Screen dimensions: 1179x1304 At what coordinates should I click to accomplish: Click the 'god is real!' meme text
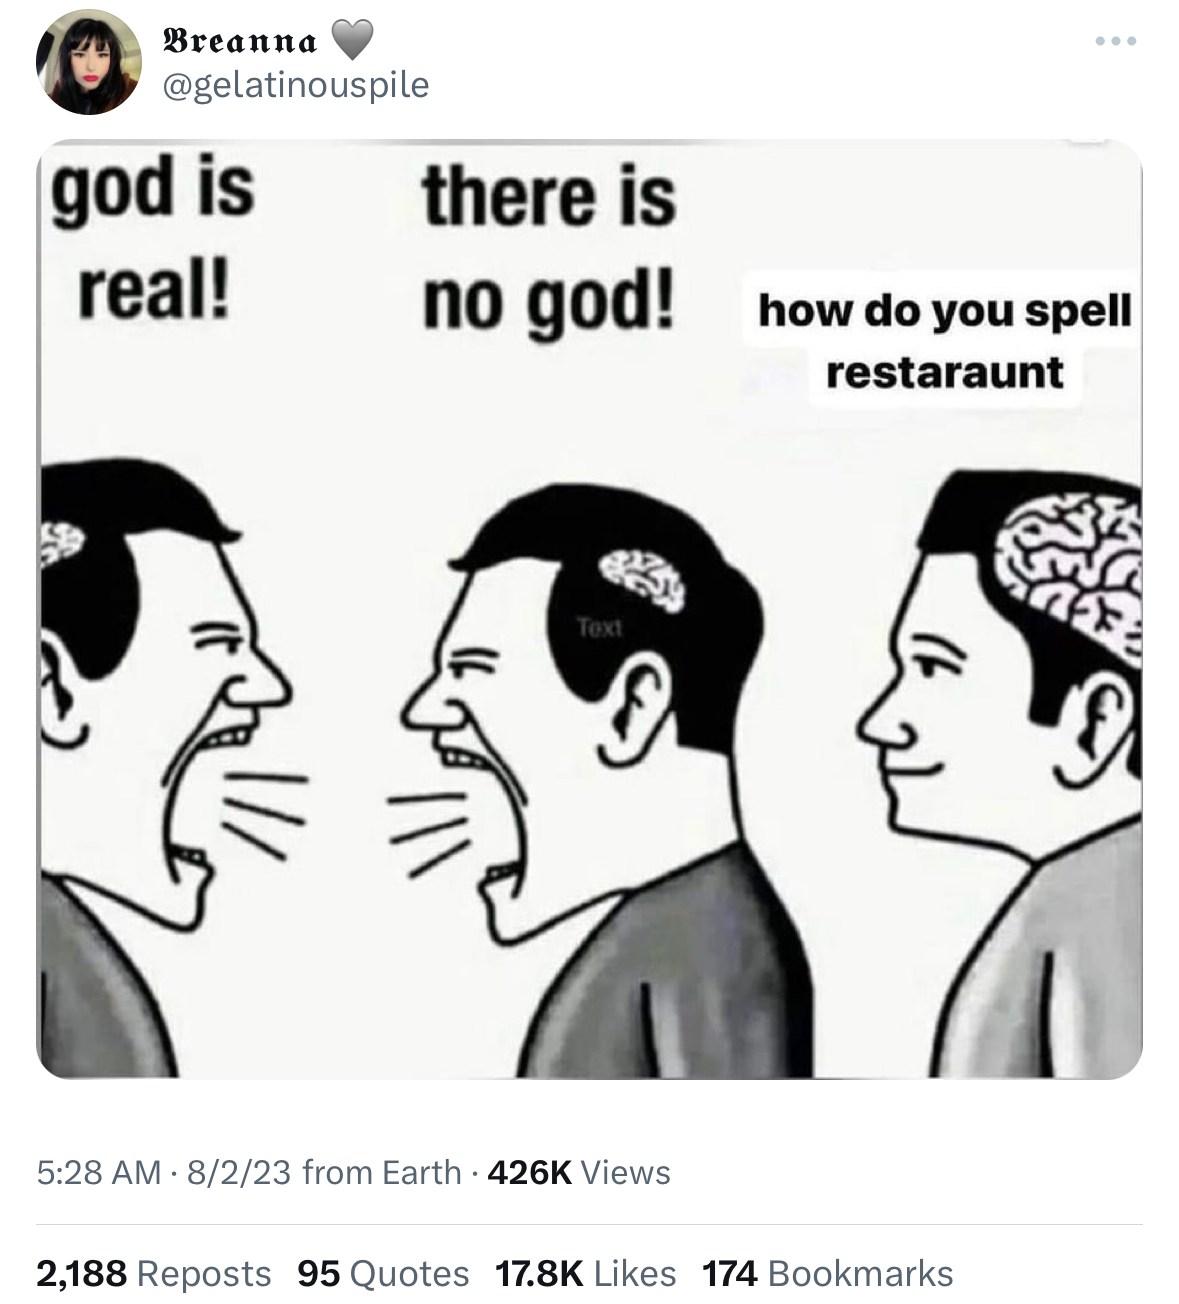(153, 238)
